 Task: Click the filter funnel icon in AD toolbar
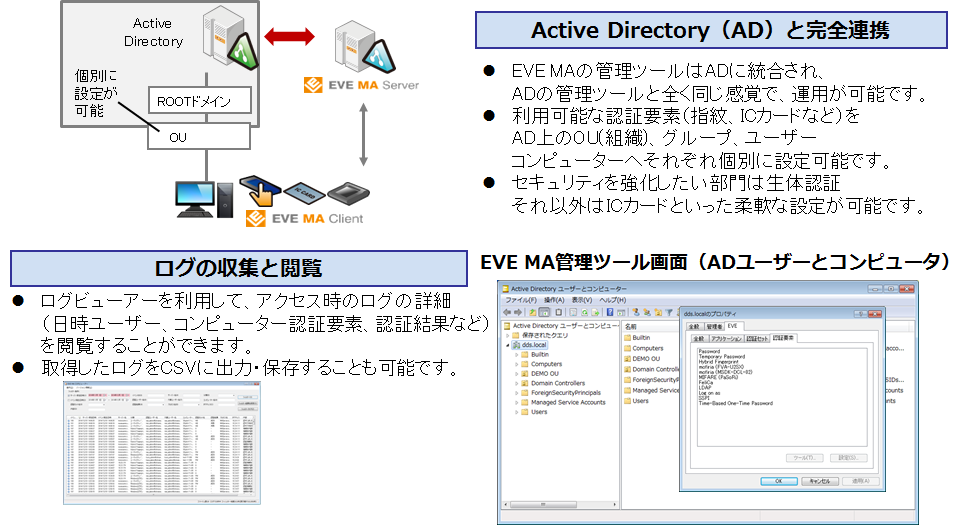[x=669, y=312]
